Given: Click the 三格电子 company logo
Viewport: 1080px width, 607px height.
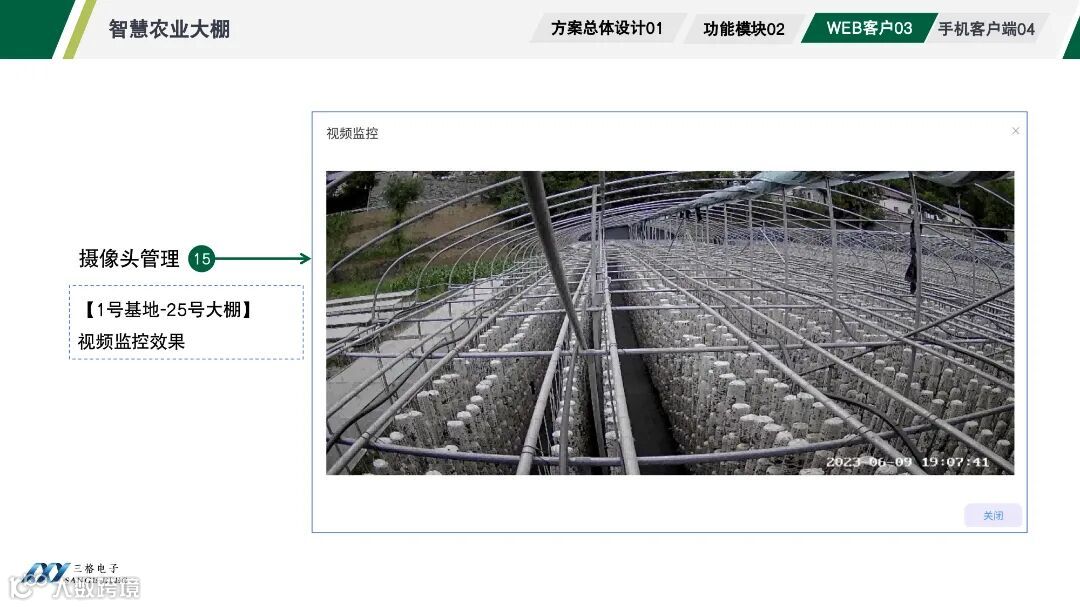Looking at the screenshot, I should (x=72, y=573).
